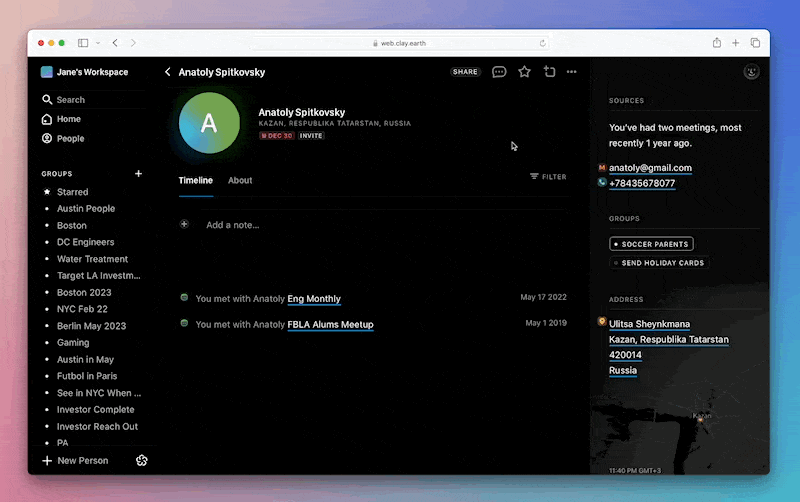Click the Soccer Parents group tag
The width and height of the screenshot is (800, 502).
pyautogui.click(x=651, y=244)
